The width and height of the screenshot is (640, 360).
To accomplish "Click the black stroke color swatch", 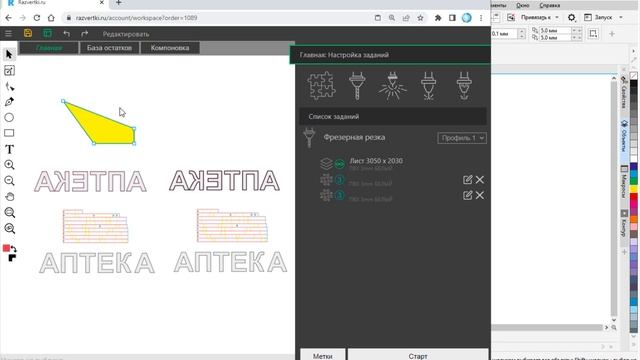I will (x=12, y=258).
